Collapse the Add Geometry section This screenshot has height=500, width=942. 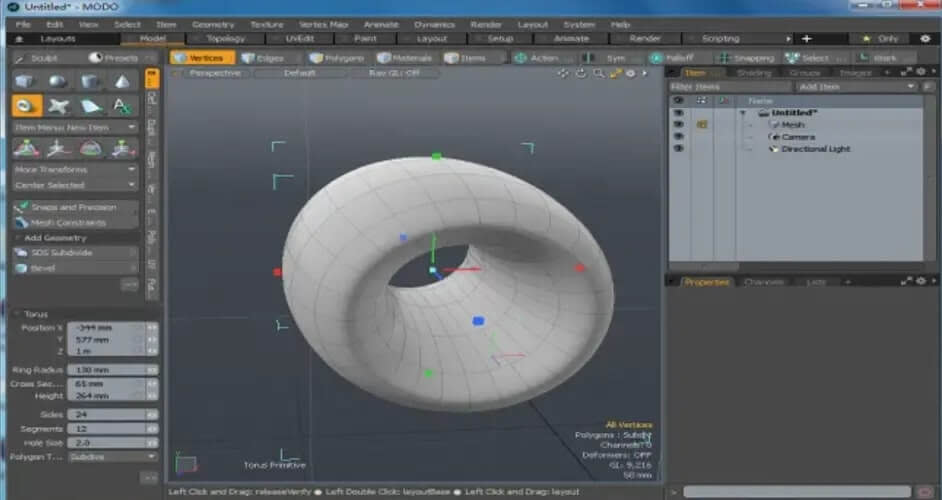(x=17, y=238)
